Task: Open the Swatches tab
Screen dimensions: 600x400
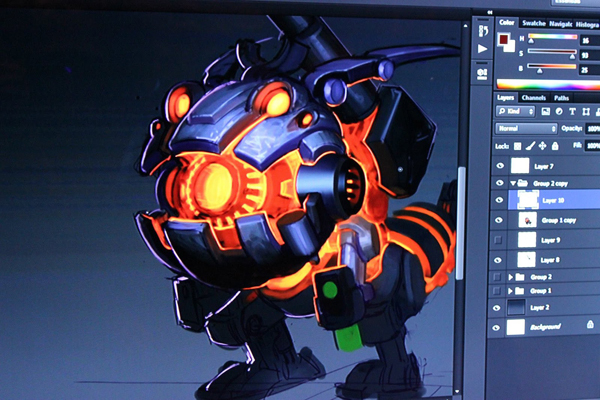Action: [x=533, y=23]
